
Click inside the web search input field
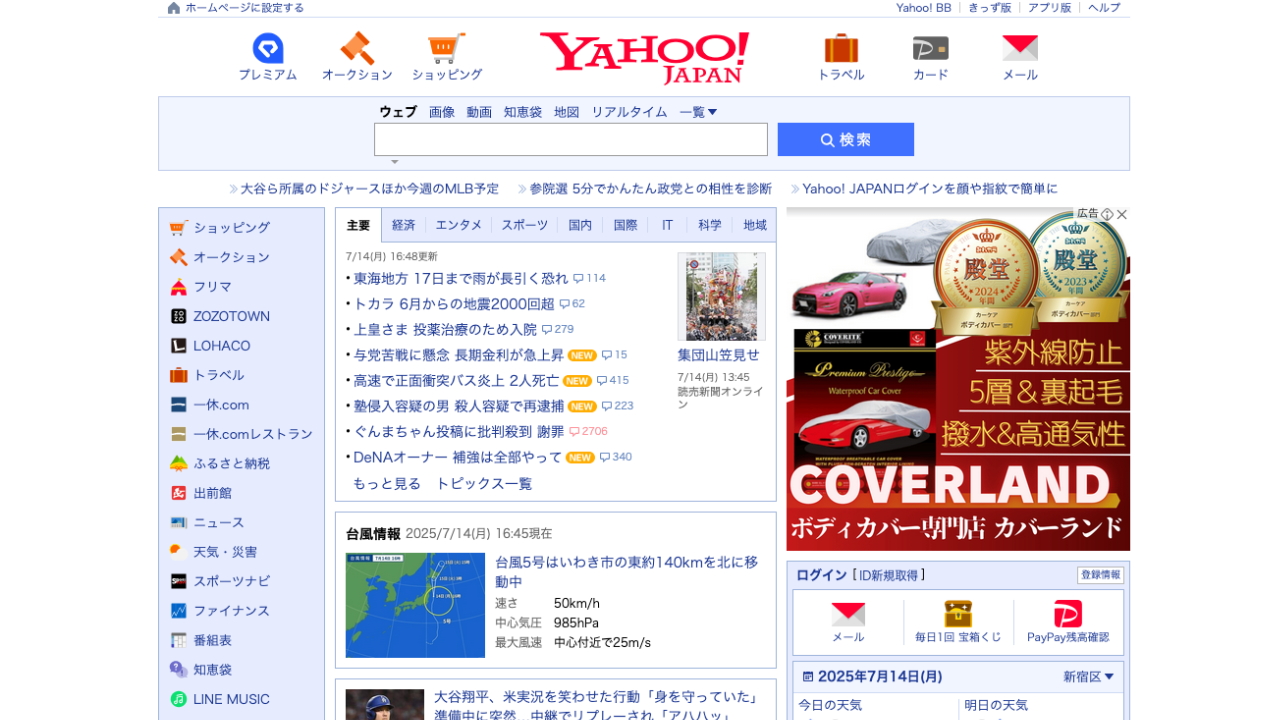click(570, 139)
